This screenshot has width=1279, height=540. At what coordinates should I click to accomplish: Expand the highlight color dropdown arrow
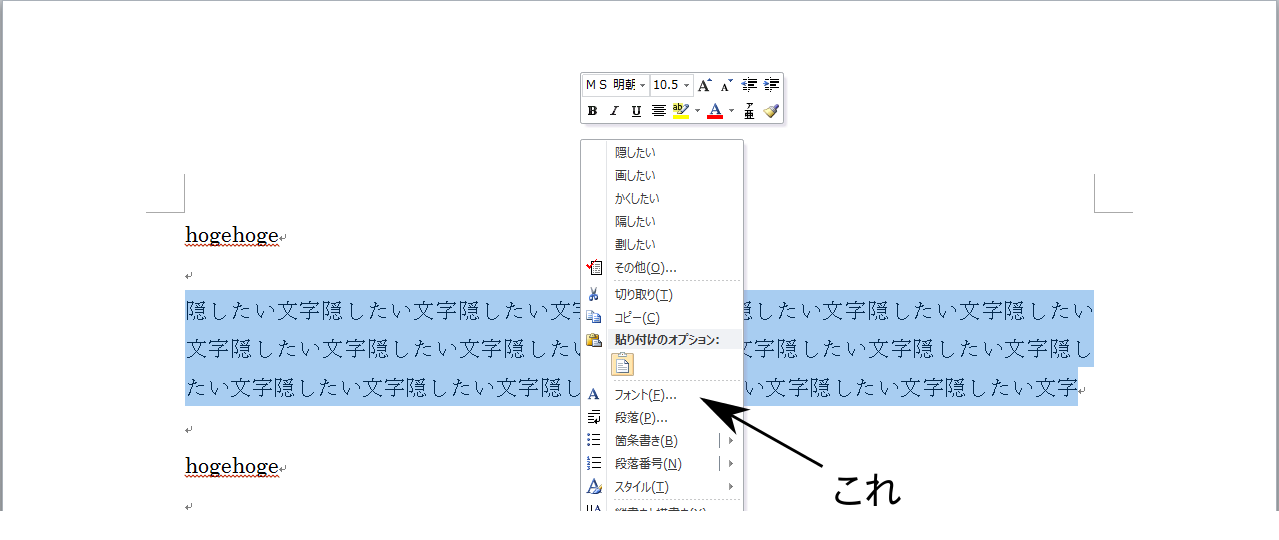(697, 111)
